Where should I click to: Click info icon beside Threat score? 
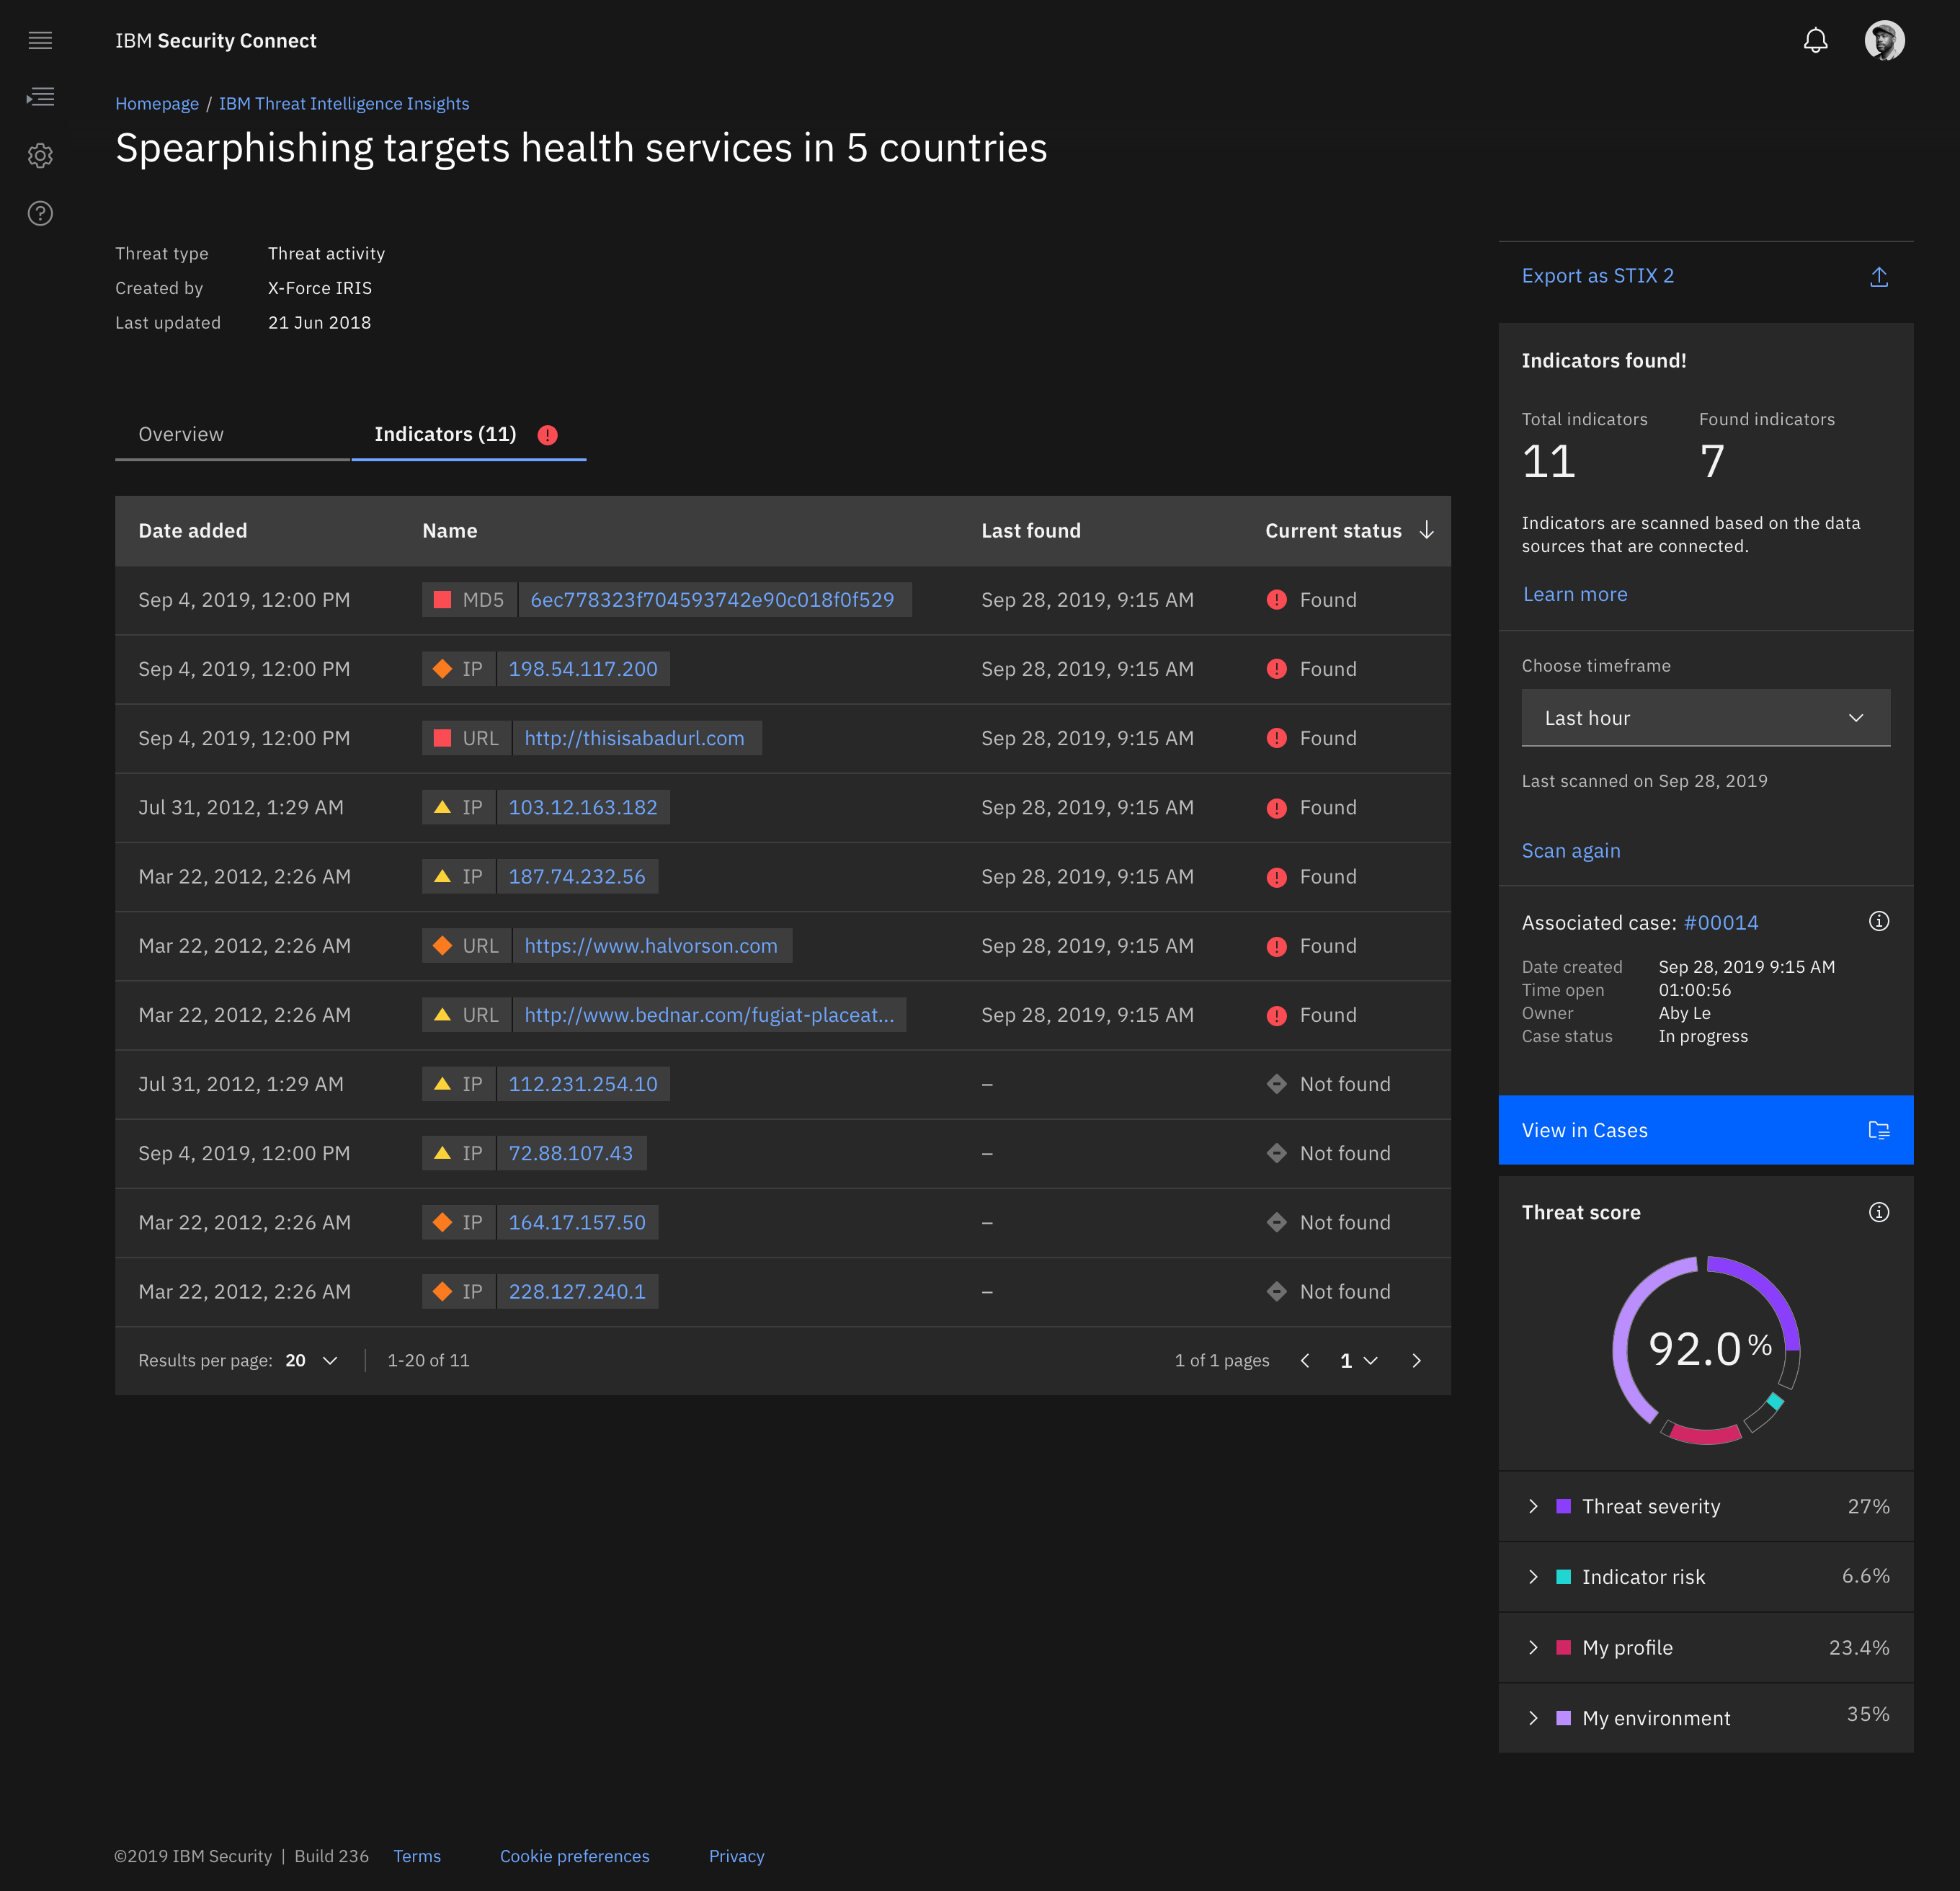coord(1879,1212)
